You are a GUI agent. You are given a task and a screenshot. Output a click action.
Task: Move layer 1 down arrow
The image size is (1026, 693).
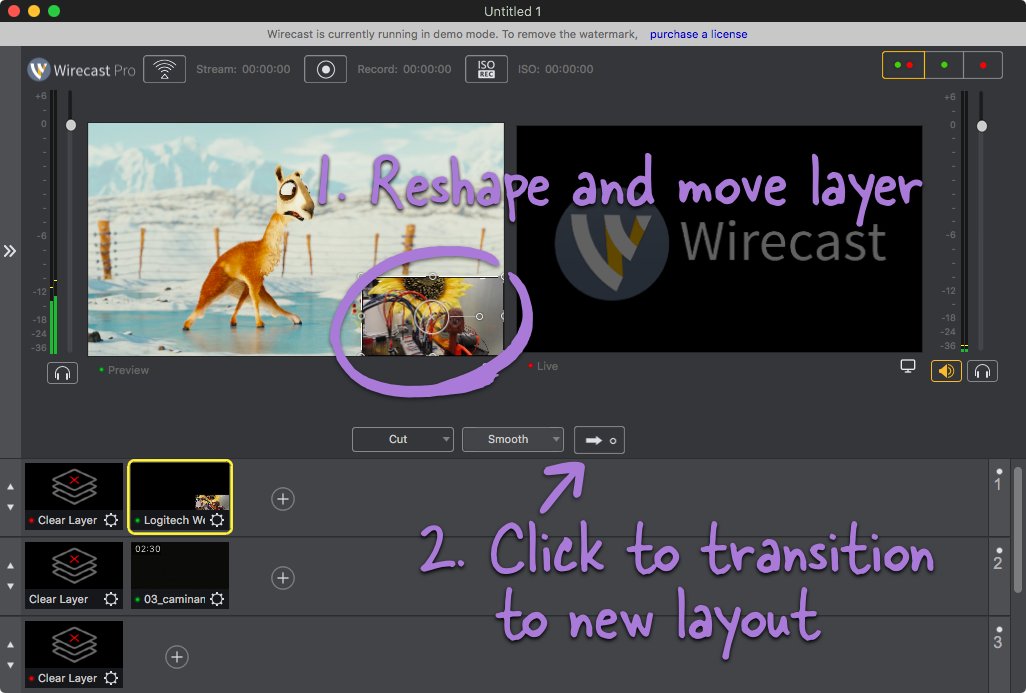click(x=10, y=507)
